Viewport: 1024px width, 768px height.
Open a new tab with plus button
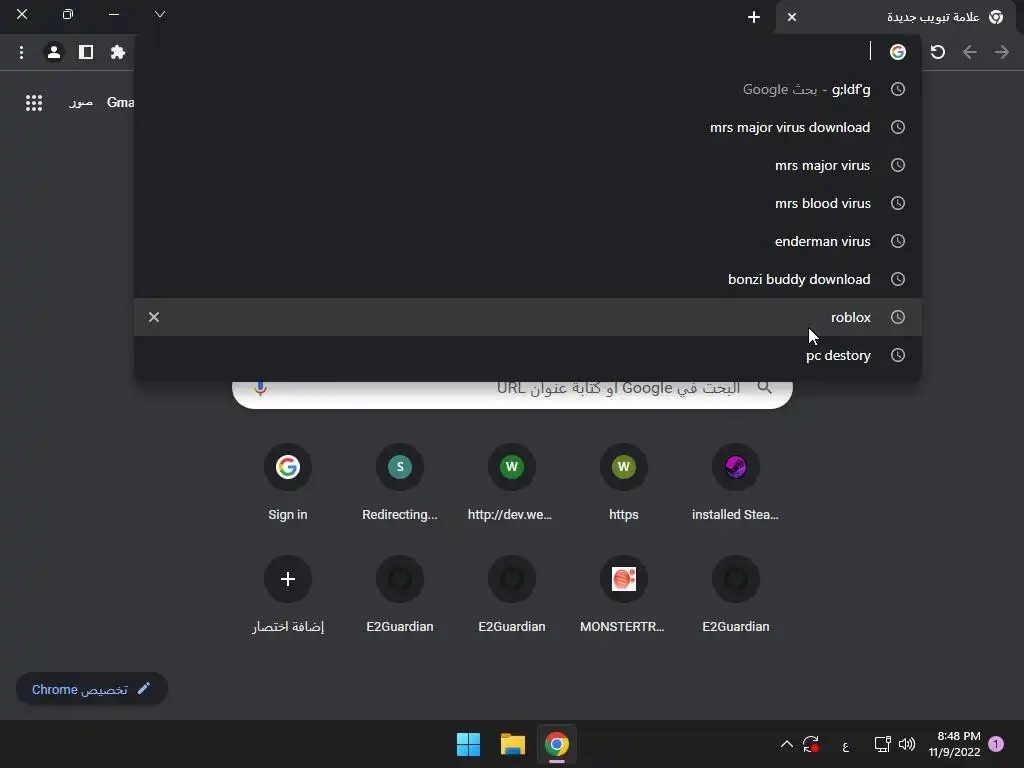[754, 17]
